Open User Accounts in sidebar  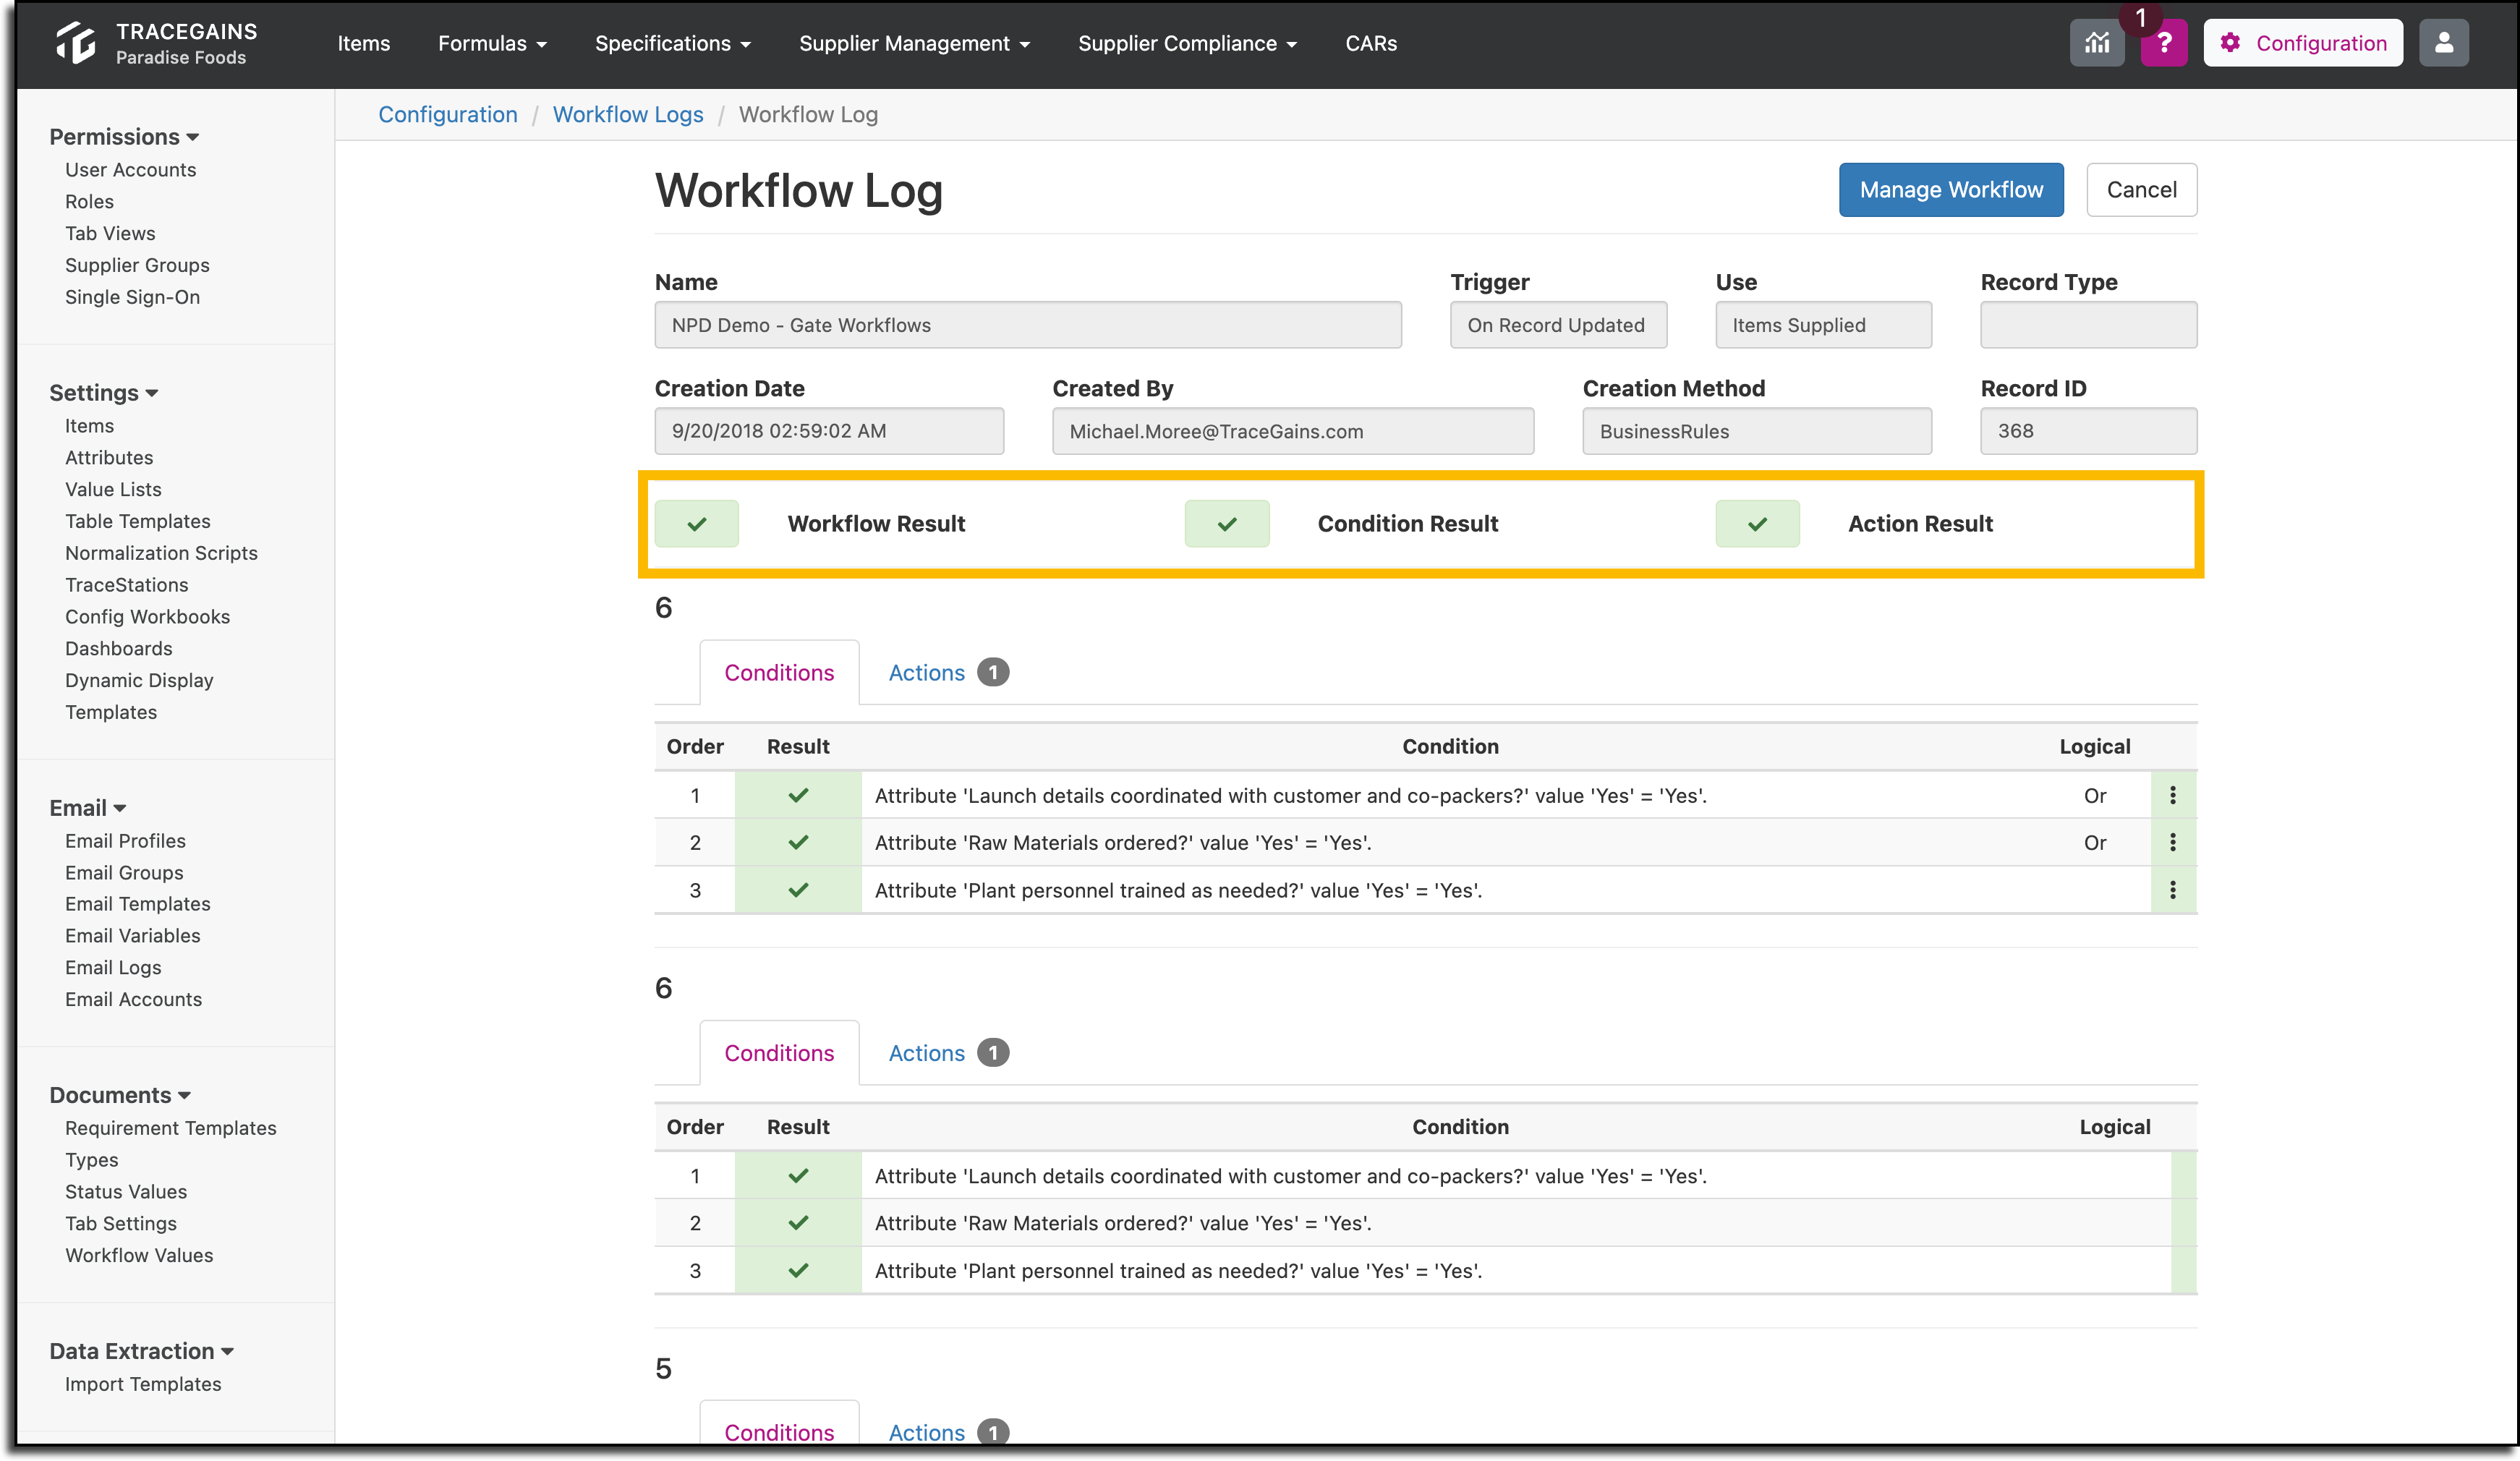[x=130, y=169]
